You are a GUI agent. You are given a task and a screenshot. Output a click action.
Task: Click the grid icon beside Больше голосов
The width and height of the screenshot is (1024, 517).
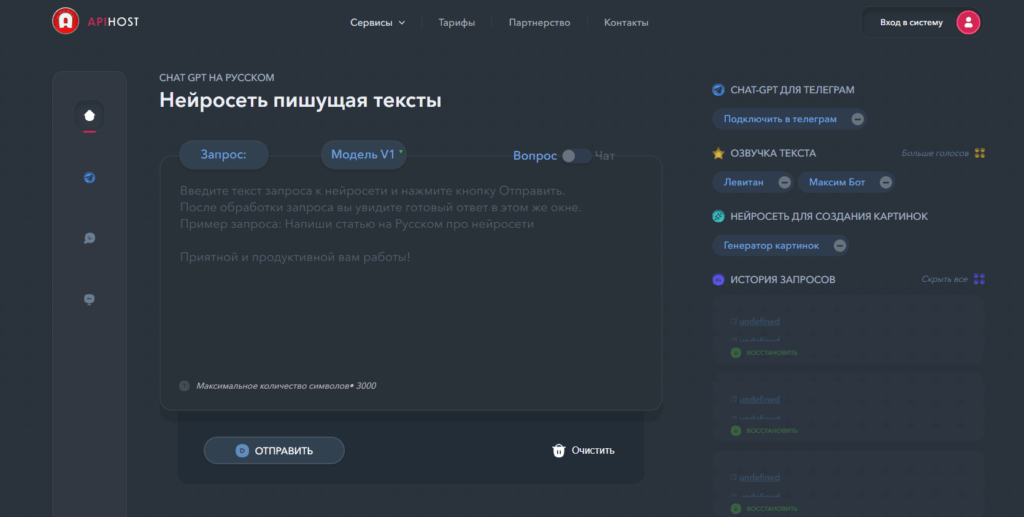980,153
